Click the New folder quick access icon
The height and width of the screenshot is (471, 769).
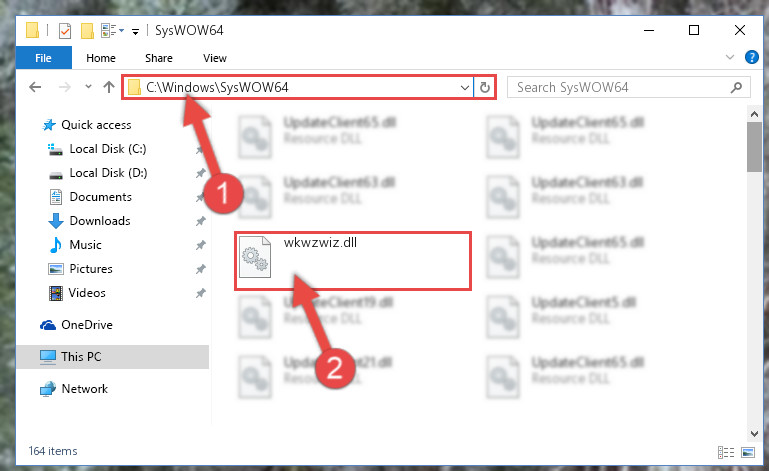point(87,31)
